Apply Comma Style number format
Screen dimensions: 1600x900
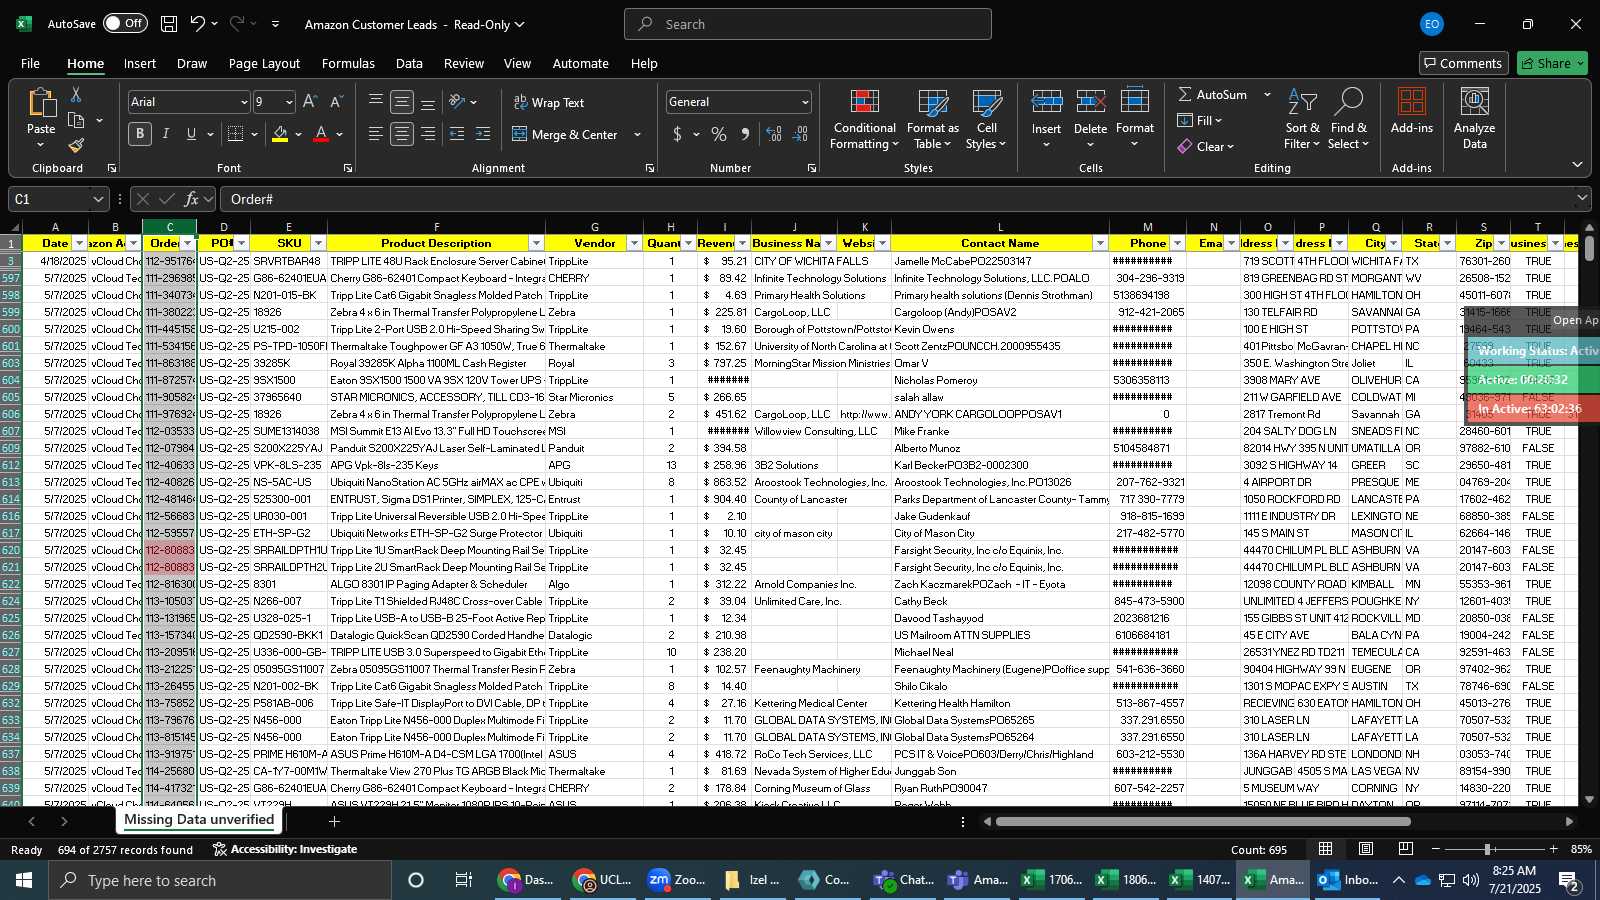(745, 134)
